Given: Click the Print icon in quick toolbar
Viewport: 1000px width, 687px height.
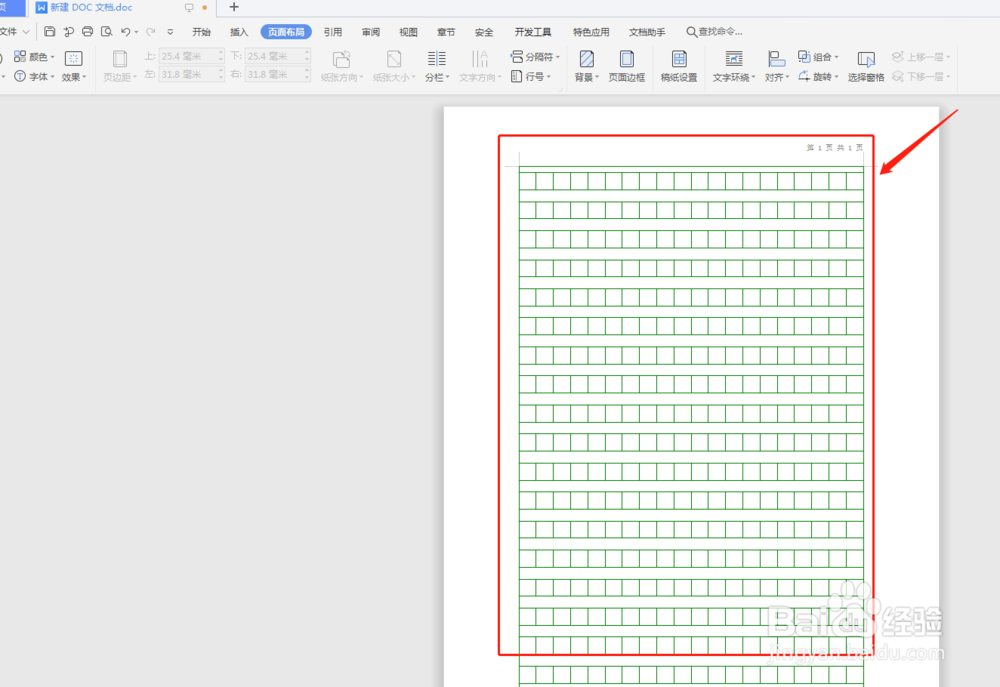Looking at the screenshot, I should pos(87,31).
